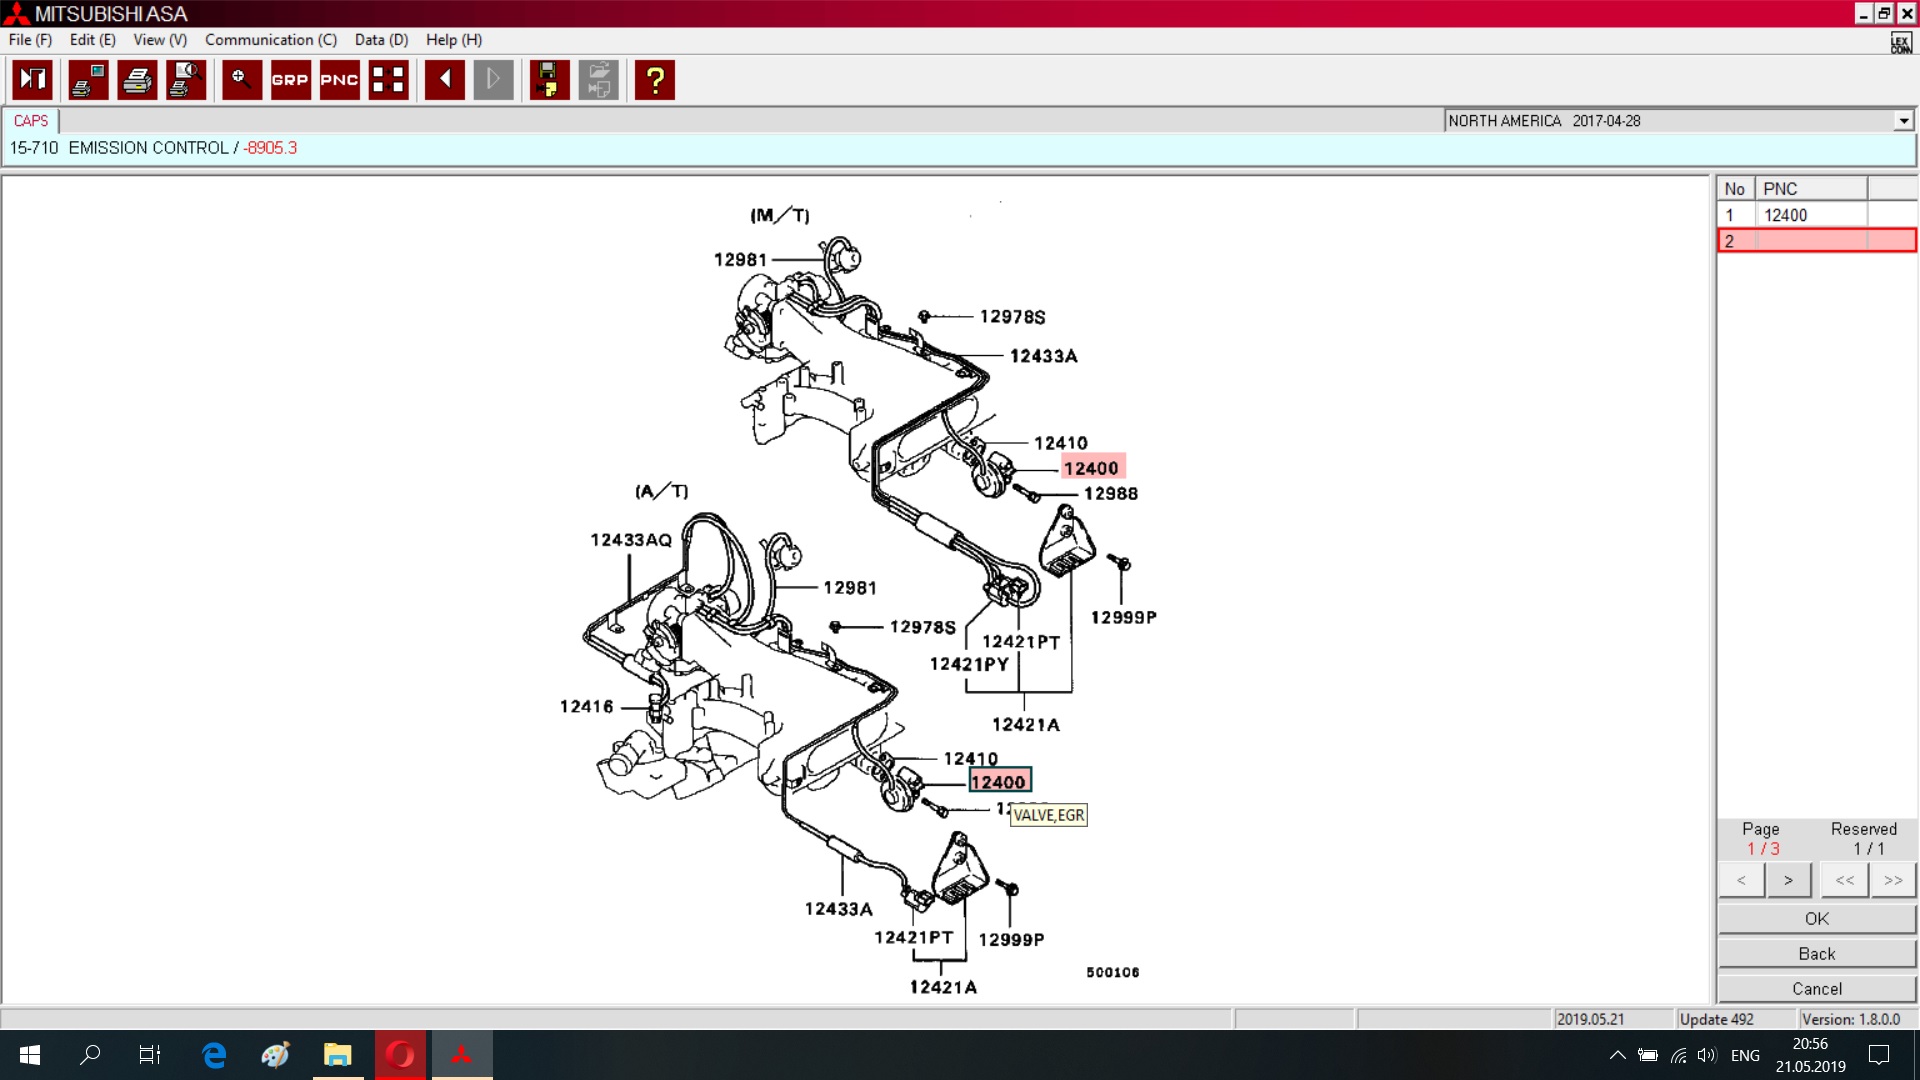
Task: Click the four-squares illustration list icon
Action: click(x=388, y=80)
